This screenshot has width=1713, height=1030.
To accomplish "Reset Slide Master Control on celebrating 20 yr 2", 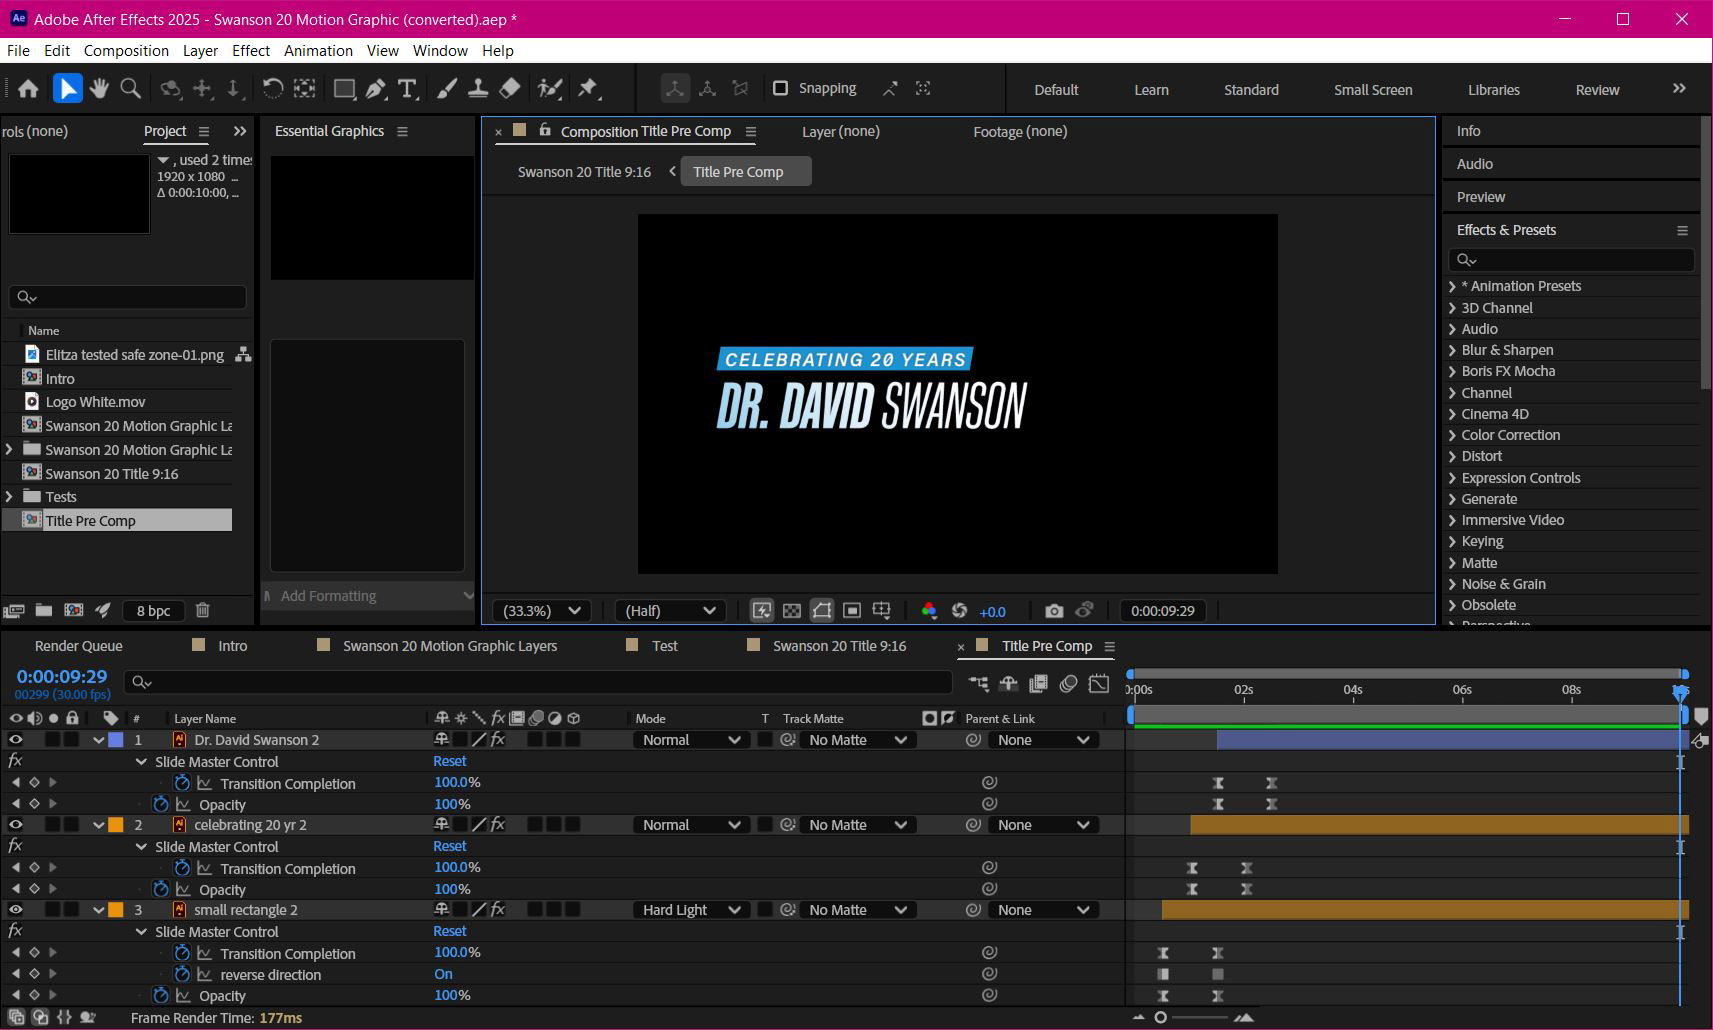I will pyautogui.click(x=450, y=846).
